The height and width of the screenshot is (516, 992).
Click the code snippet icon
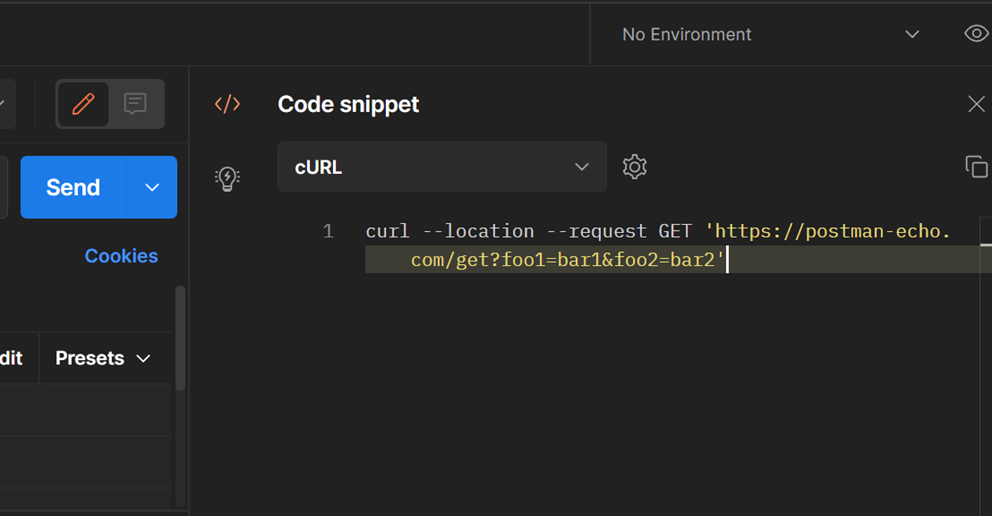point(228,104)
